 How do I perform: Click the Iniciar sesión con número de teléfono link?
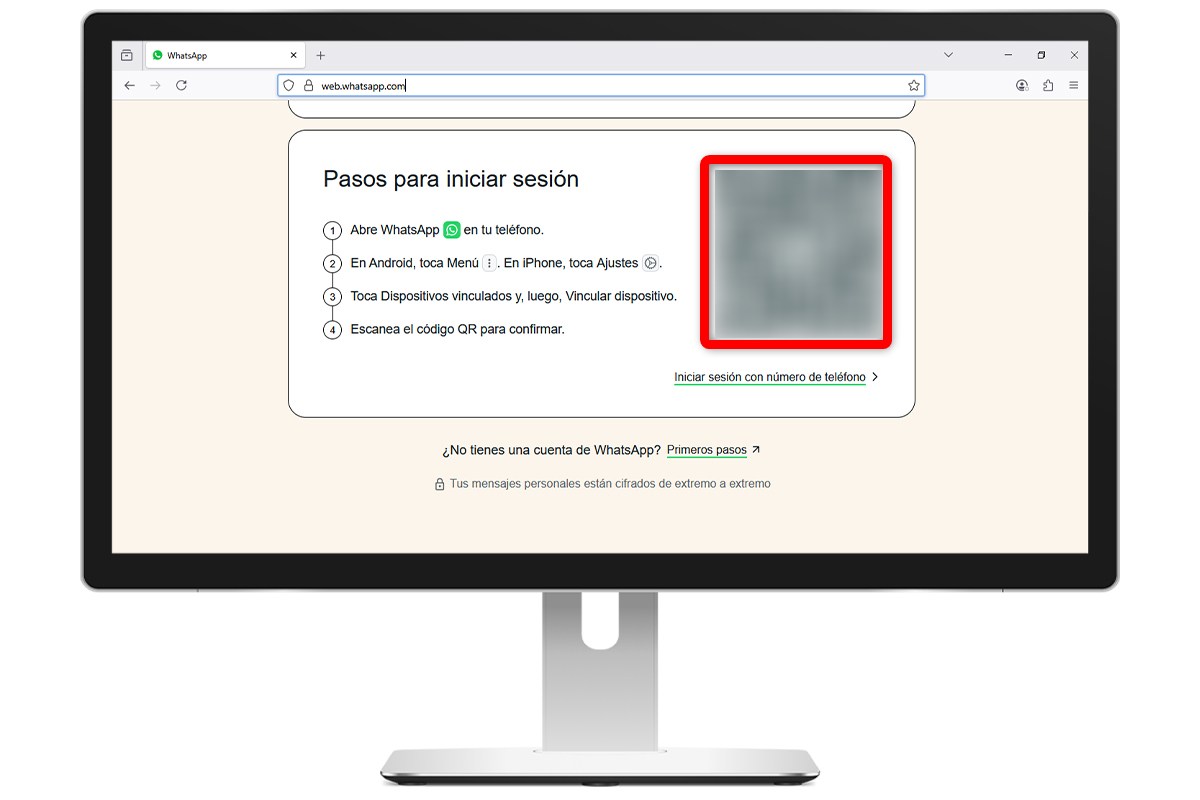coord(770,377)
